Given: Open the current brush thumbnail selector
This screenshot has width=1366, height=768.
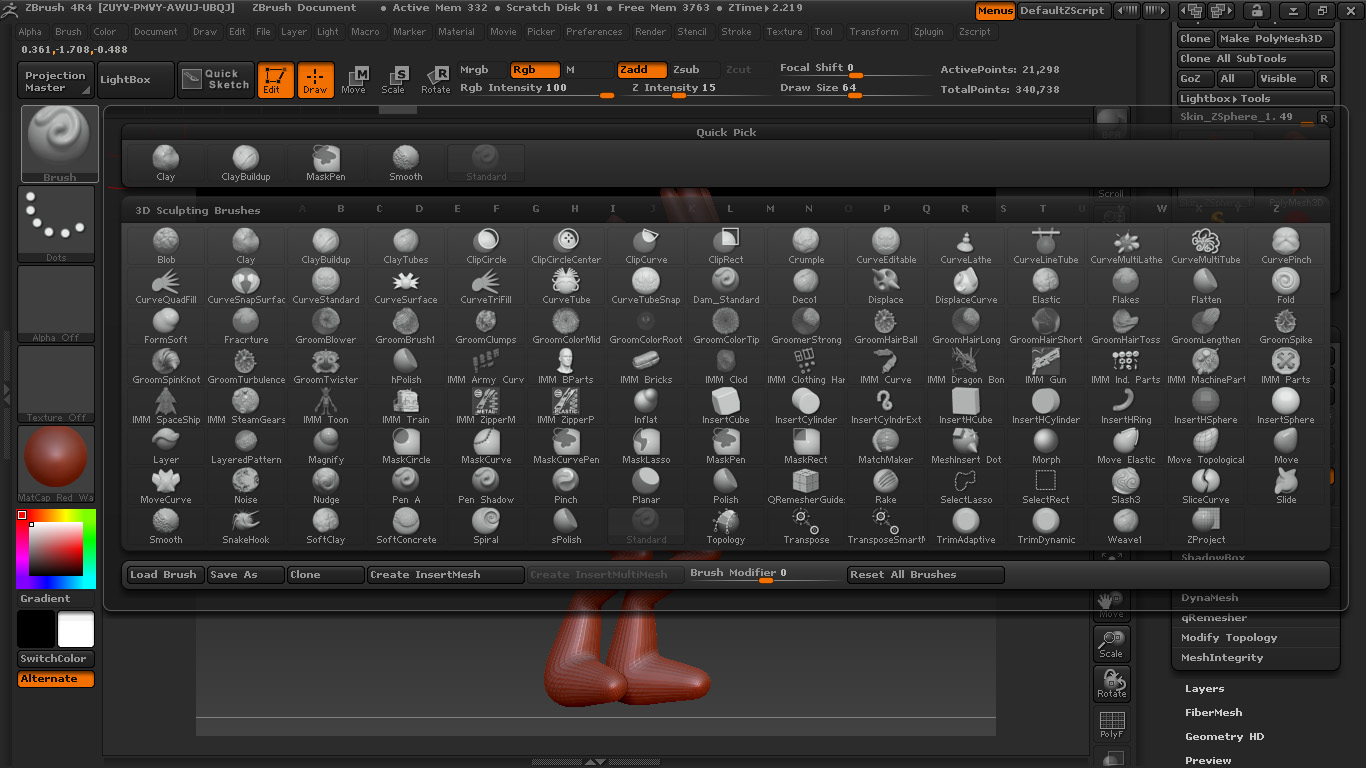Looking at the screenshot, I should tap(59, 144).
